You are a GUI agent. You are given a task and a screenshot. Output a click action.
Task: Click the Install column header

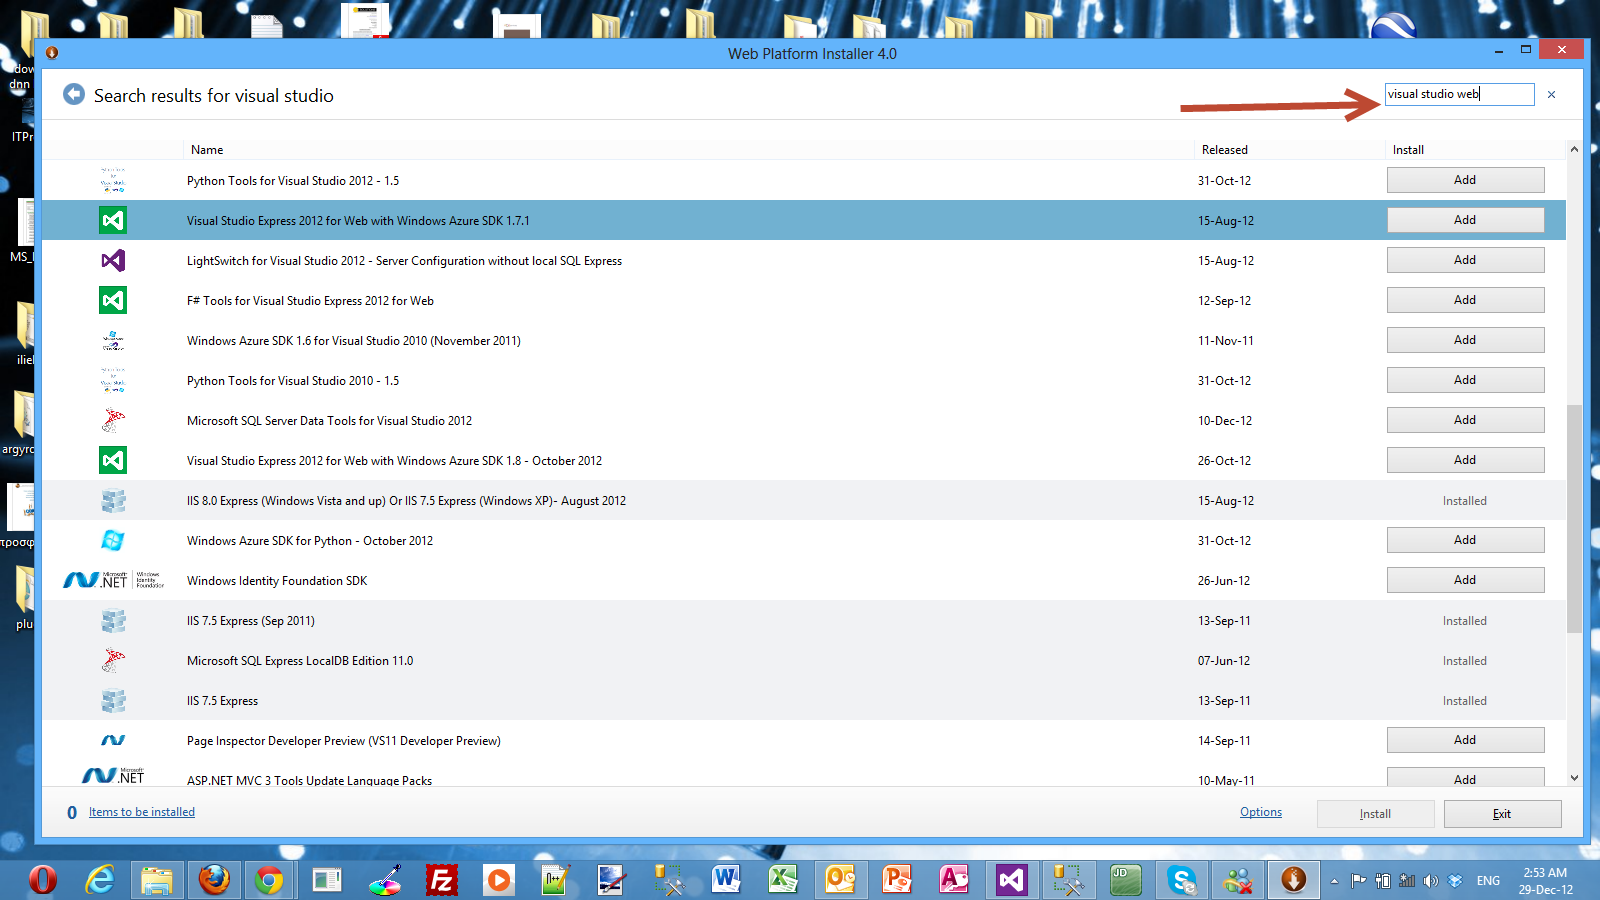[x=1408, y=150]
